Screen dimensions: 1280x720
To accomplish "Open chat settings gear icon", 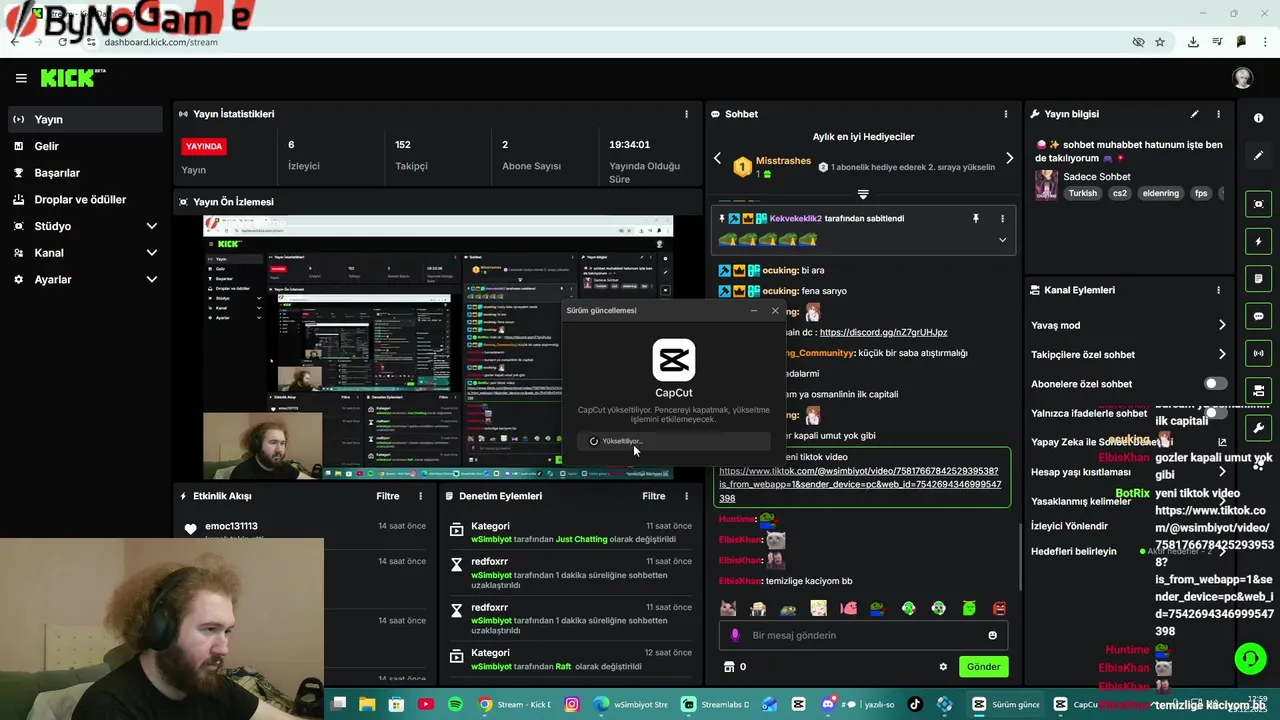I will (942, 667).
